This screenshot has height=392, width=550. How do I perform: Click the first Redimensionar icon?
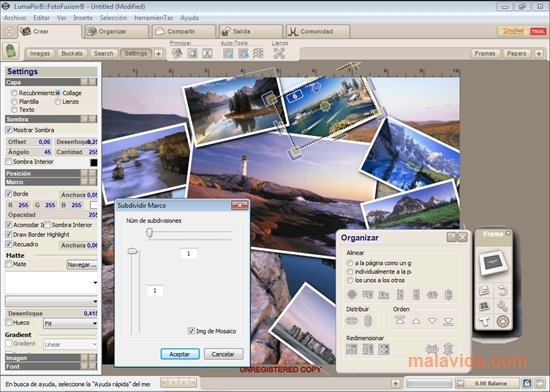coord(351,349)
